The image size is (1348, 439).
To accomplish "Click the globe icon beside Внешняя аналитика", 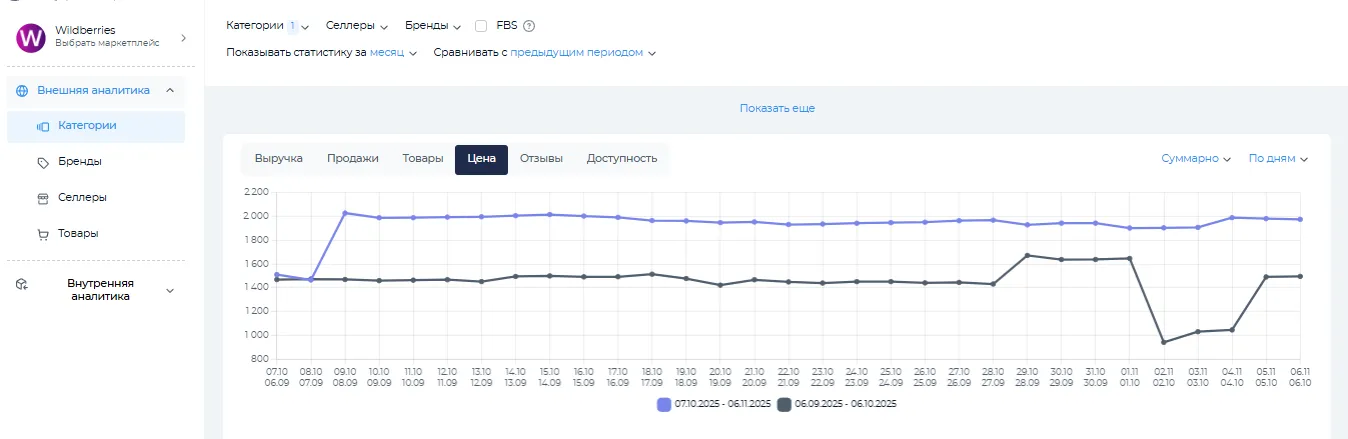I will pos(22,90).
